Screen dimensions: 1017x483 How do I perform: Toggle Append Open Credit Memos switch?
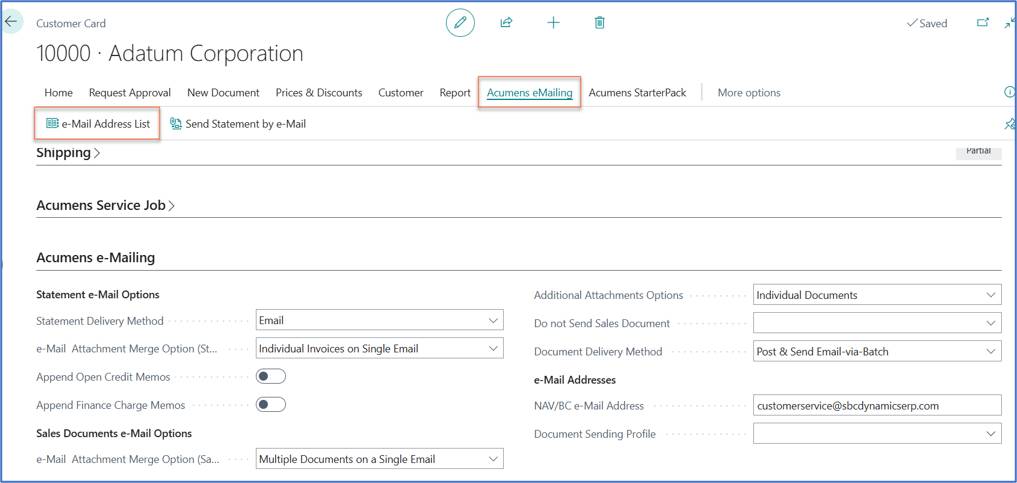coord(270,377)
